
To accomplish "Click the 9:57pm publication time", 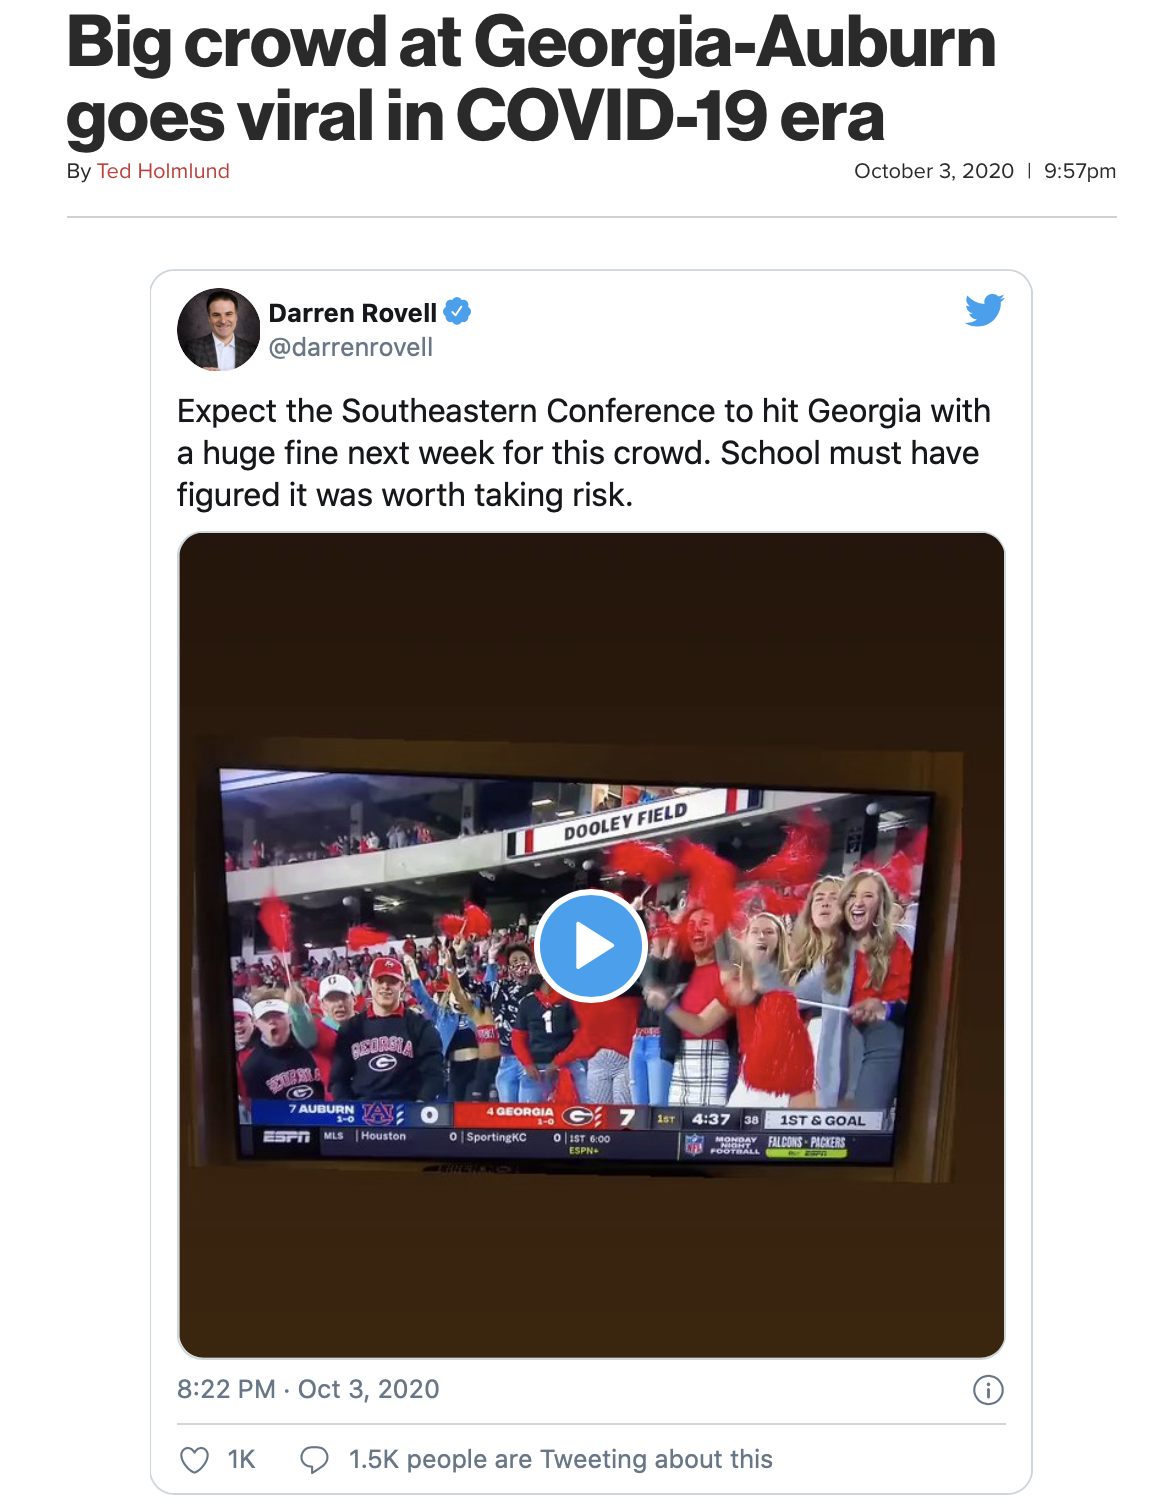I will (1080, 171).
